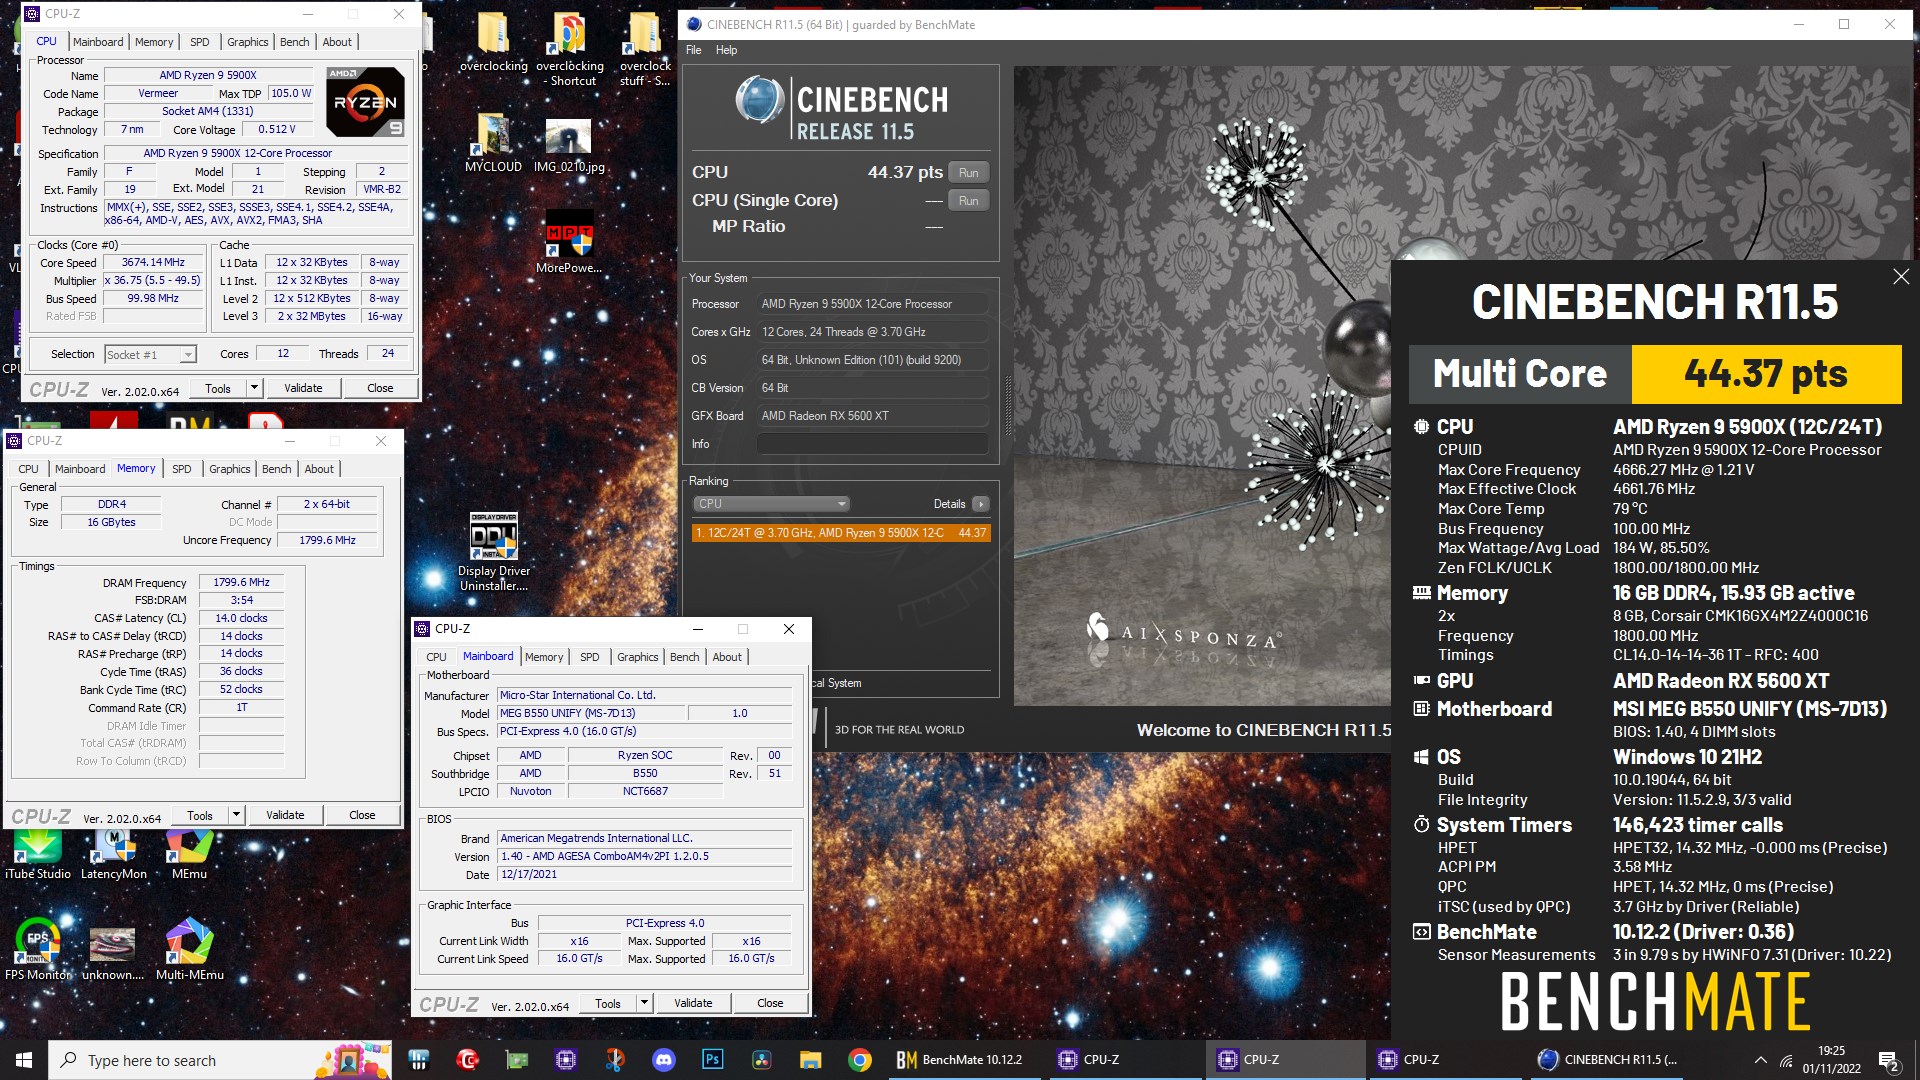This screenshot has height=1080, width=1920.
Task: Launch the Display Driver Uninstaller desktop icon
Action: point(494,551)
